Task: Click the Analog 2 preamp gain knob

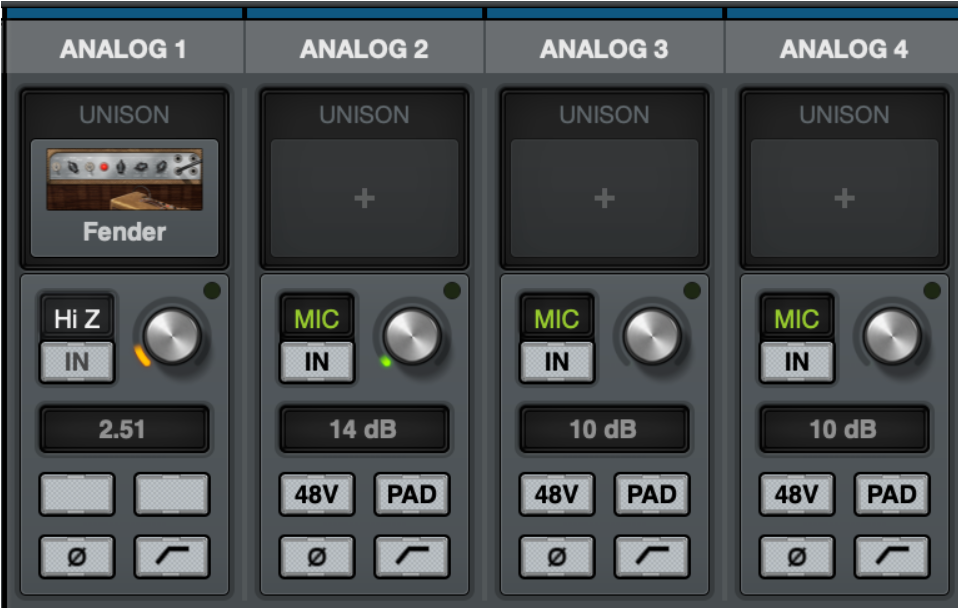Action: coord(412,335)
